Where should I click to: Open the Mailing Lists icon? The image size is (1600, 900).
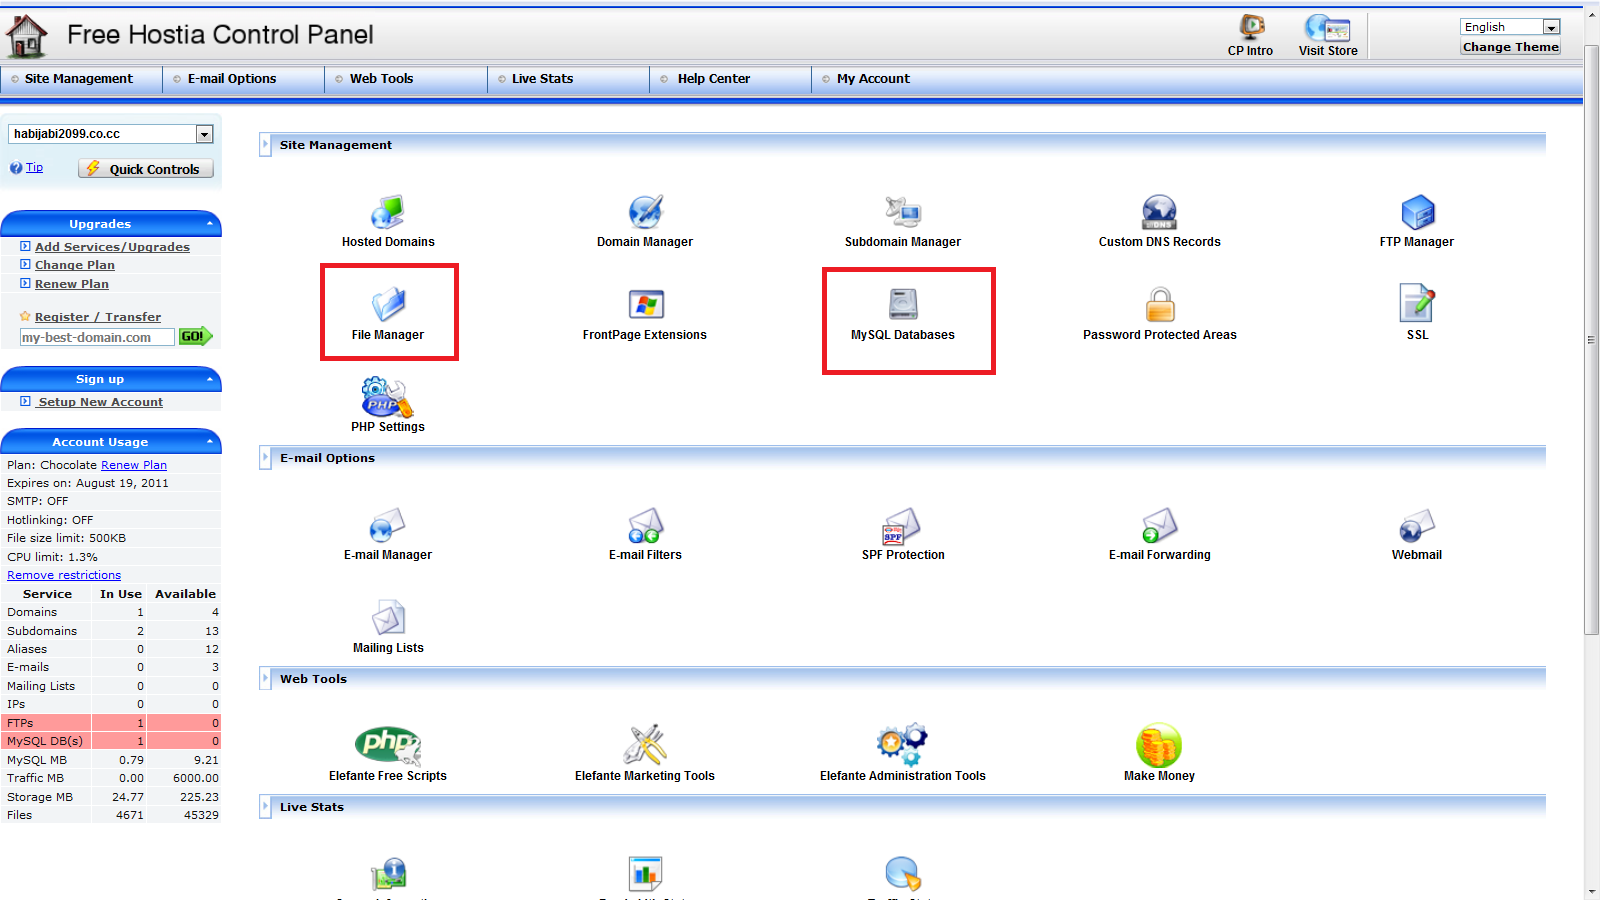388,618
